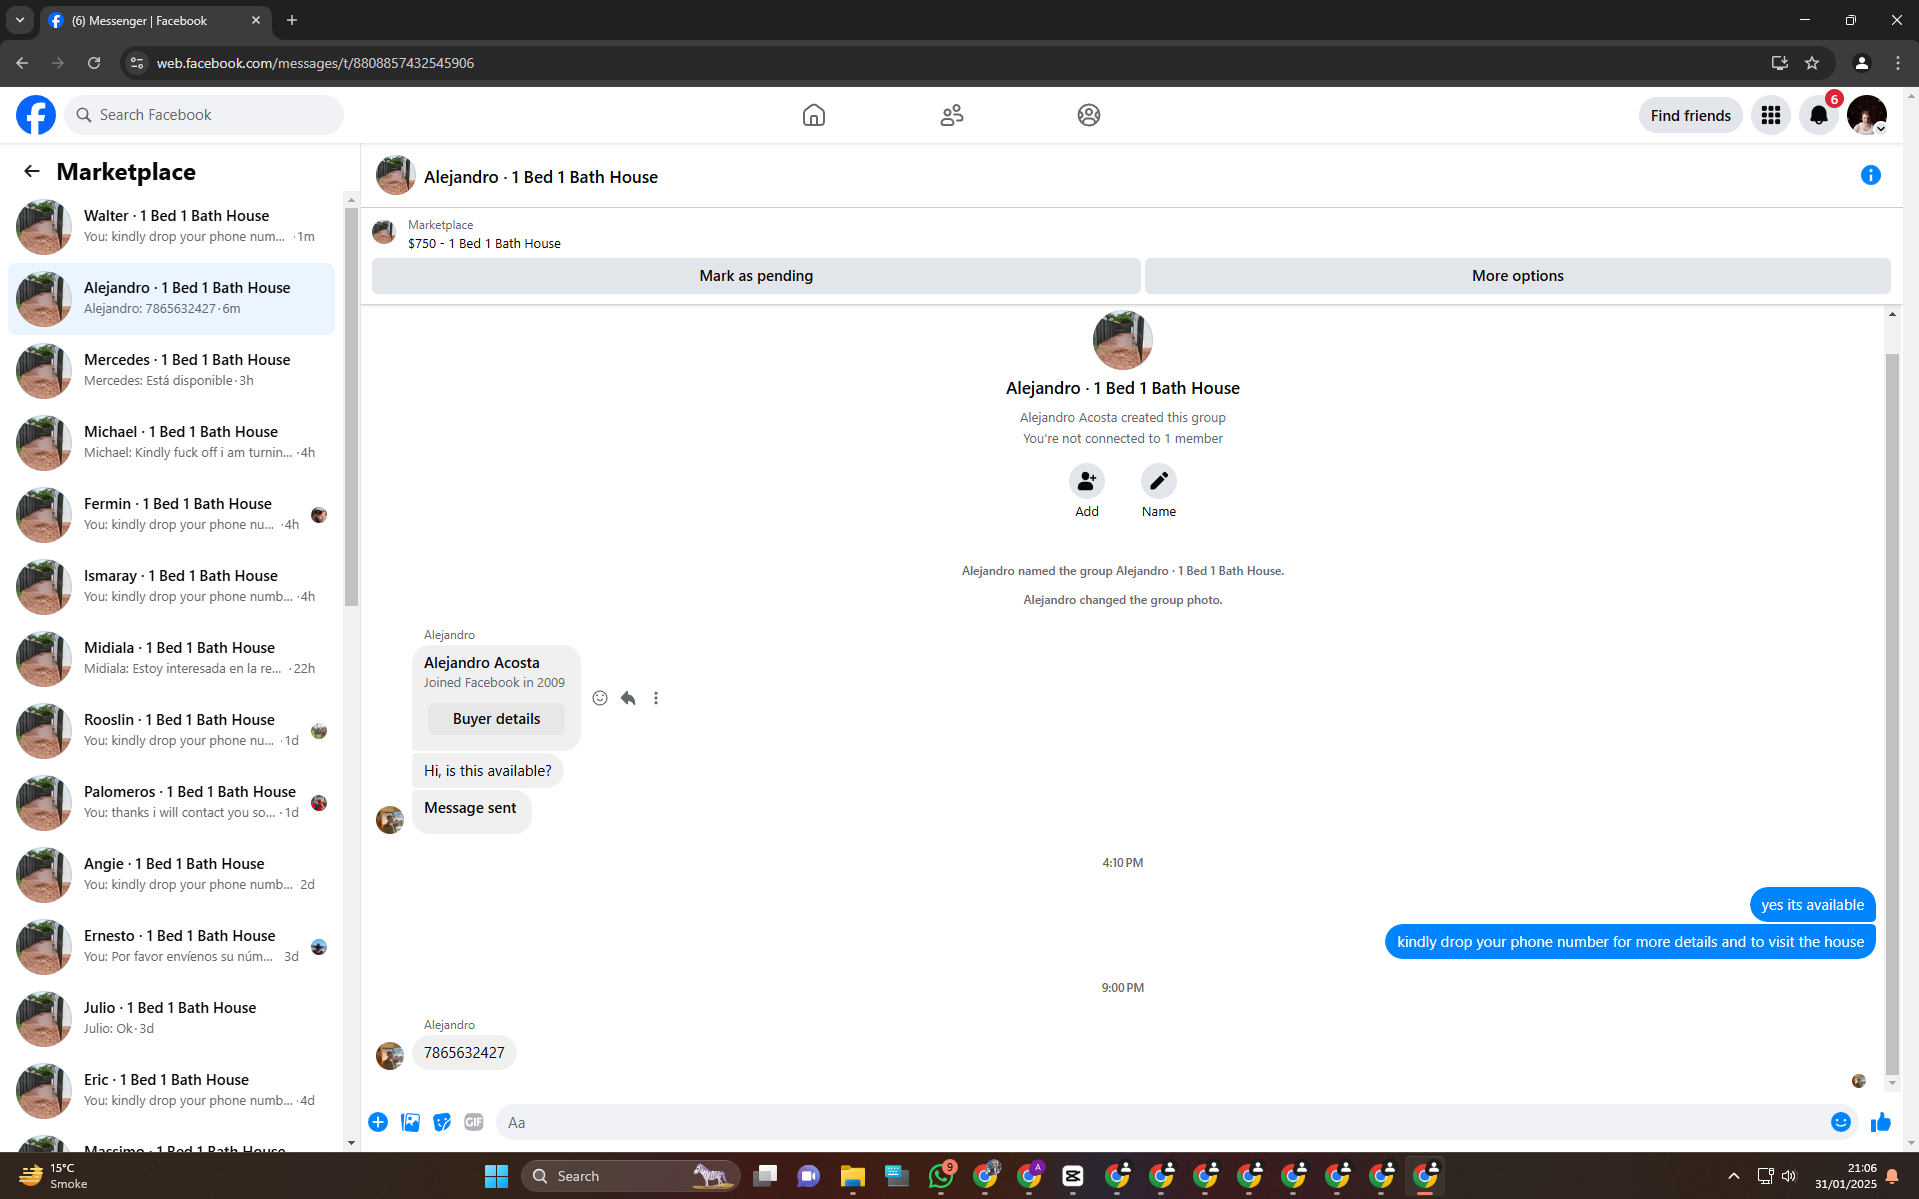
Task: Click the large group photo in chat
Action: (x=1122, y=340)
